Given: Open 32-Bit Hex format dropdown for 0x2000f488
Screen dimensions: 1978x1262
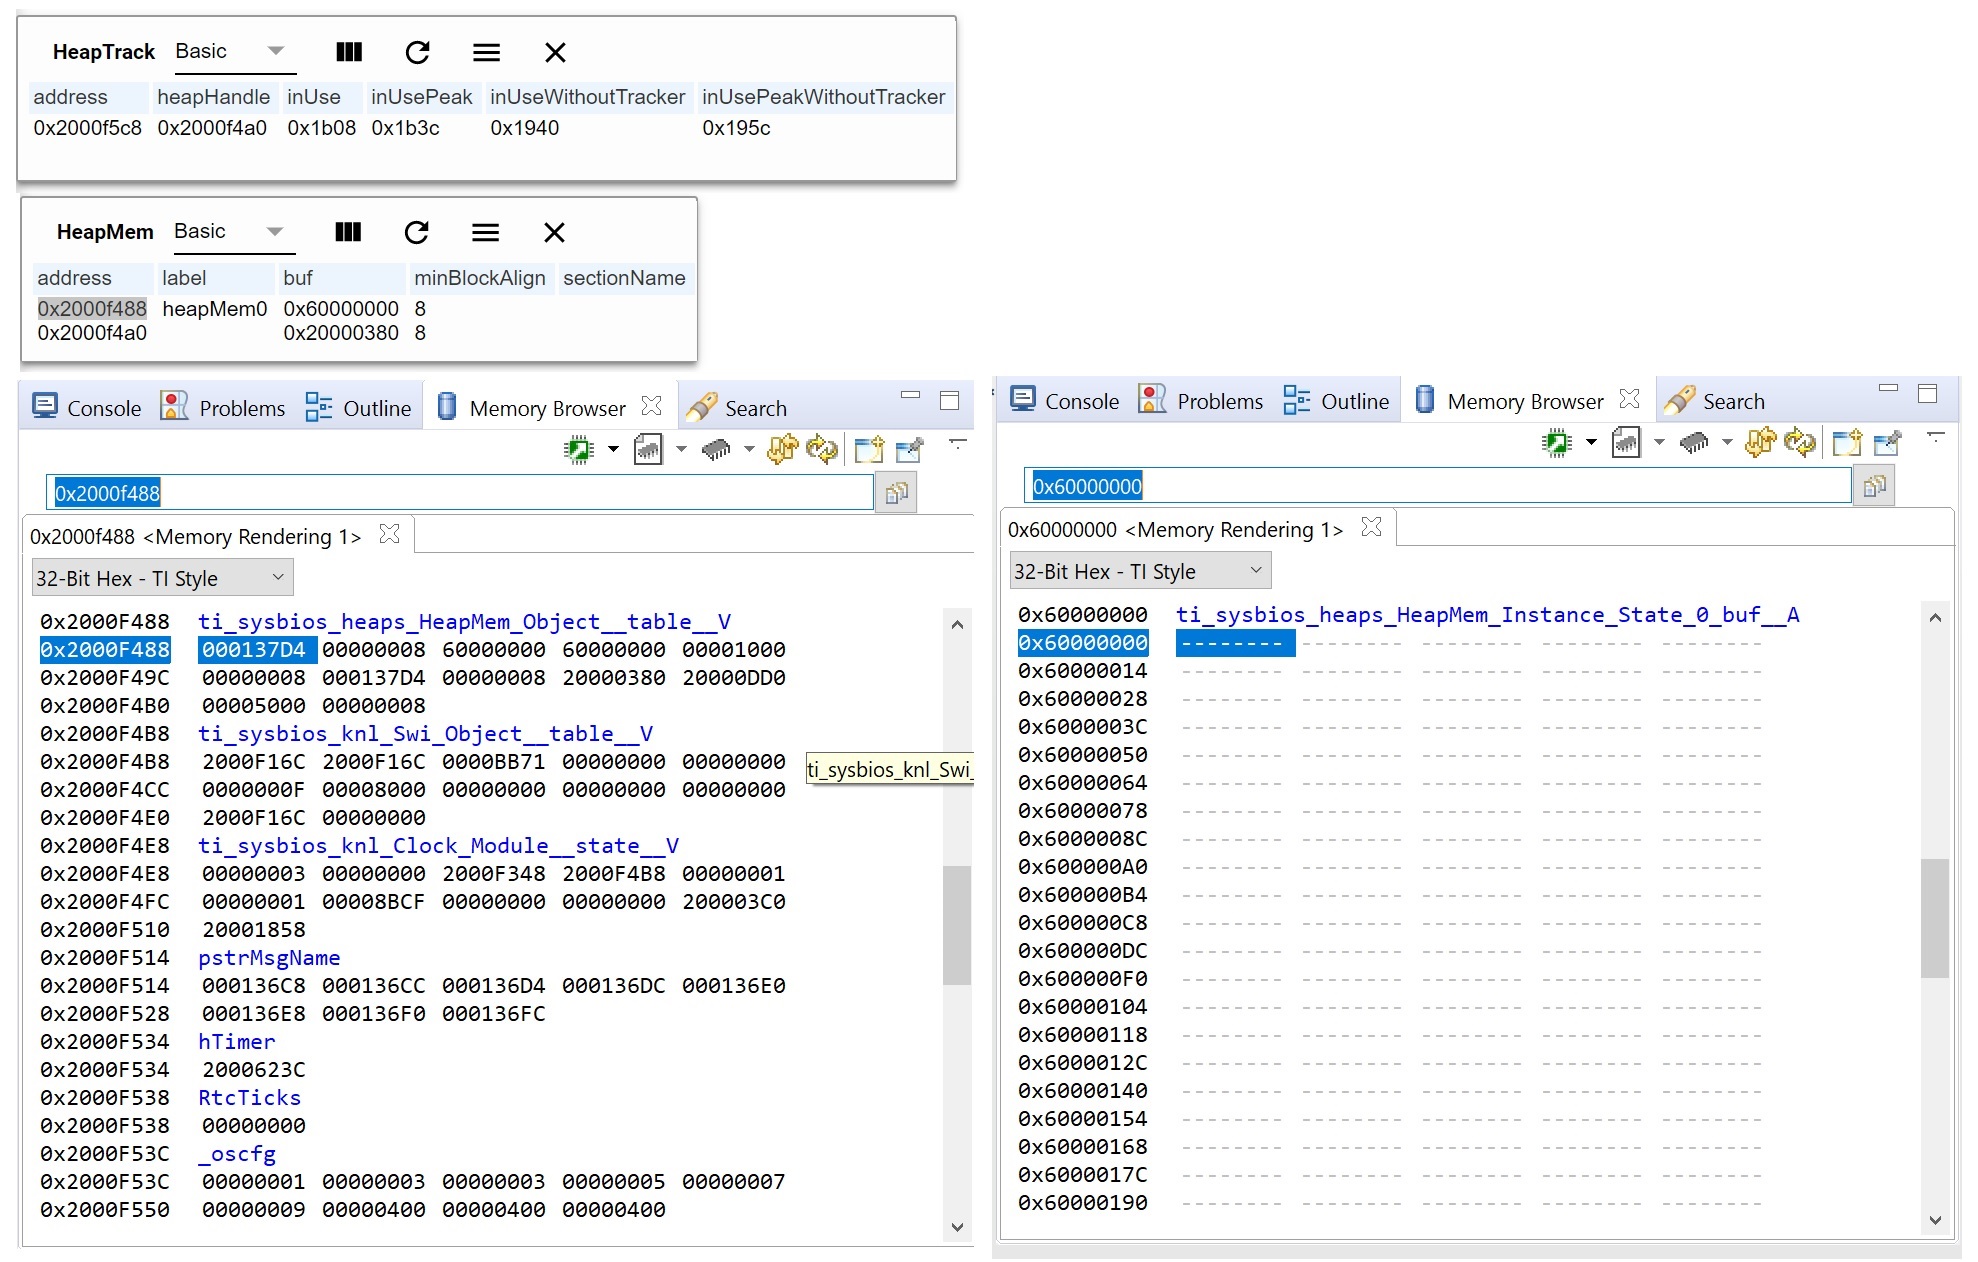Looking at the screenshot, I should click(162, 578).
